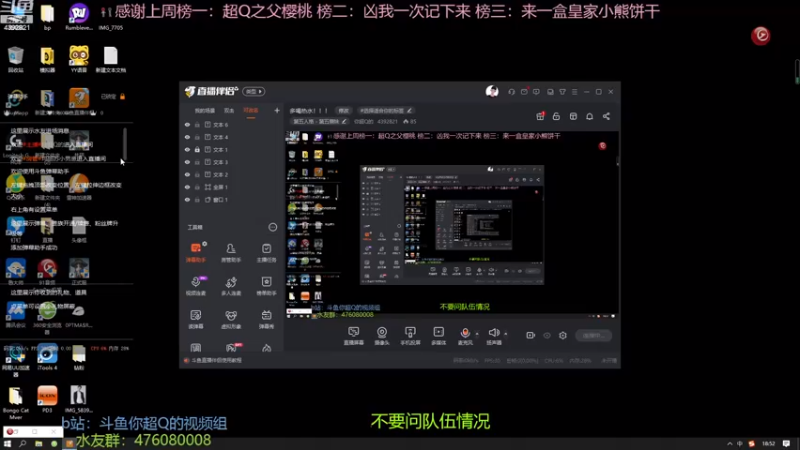Open settings gear beside the start button
Image resolution: width=800 pixels, height=450 pixels.
(563, 335)
